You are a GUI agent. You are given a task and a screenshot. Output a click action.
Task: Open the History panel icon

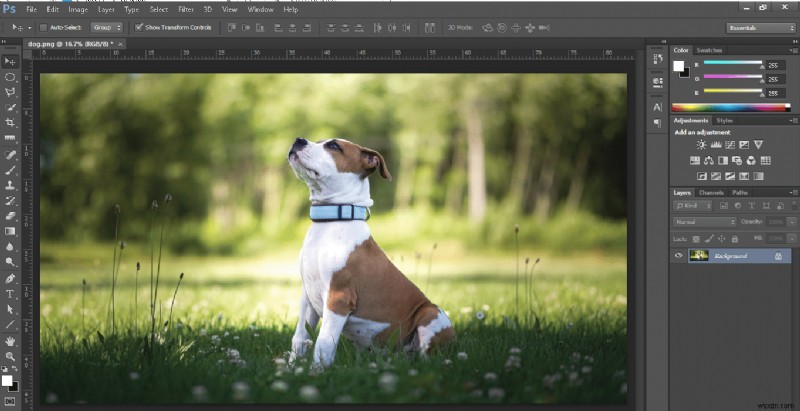(658, 59)
